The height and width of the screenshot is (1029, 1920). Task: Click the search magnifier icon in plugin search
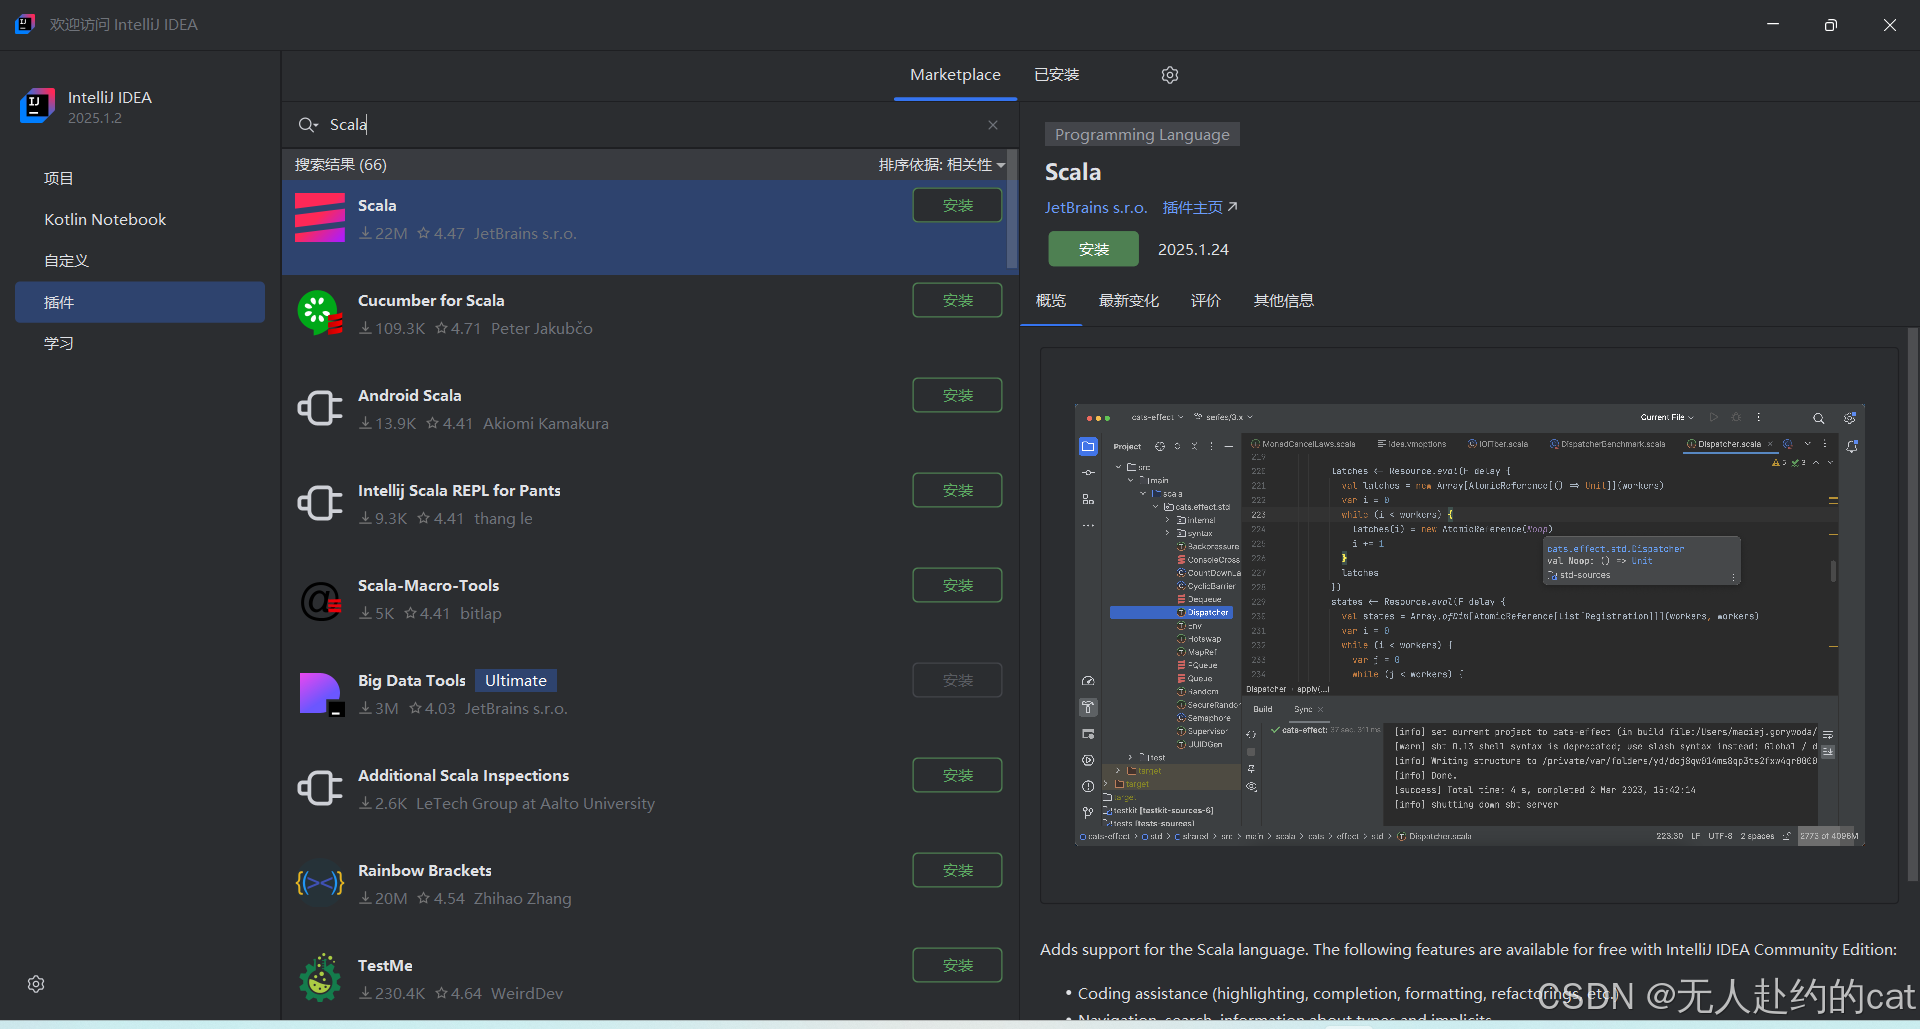coord(308,125)
